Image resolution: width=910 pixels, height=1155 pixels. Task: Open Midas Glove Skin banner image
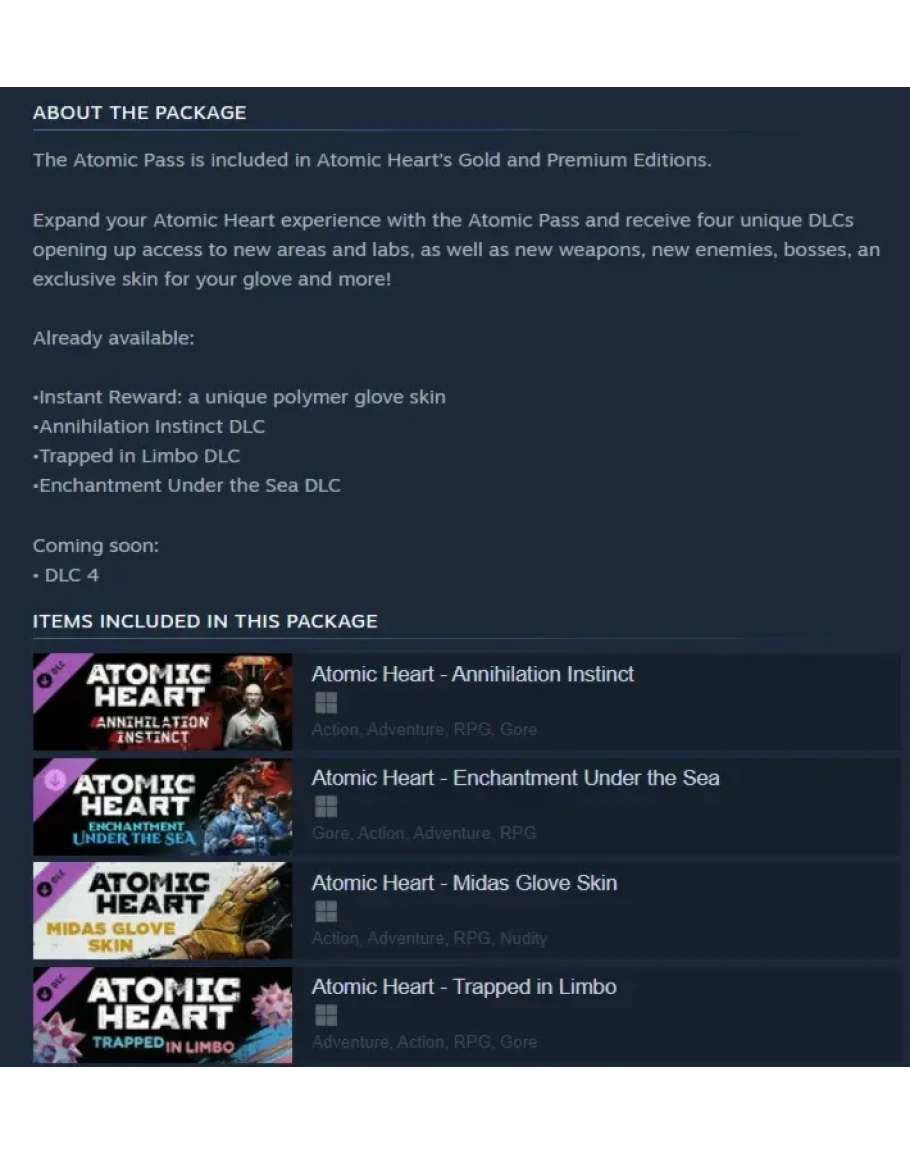coord(162,911)
